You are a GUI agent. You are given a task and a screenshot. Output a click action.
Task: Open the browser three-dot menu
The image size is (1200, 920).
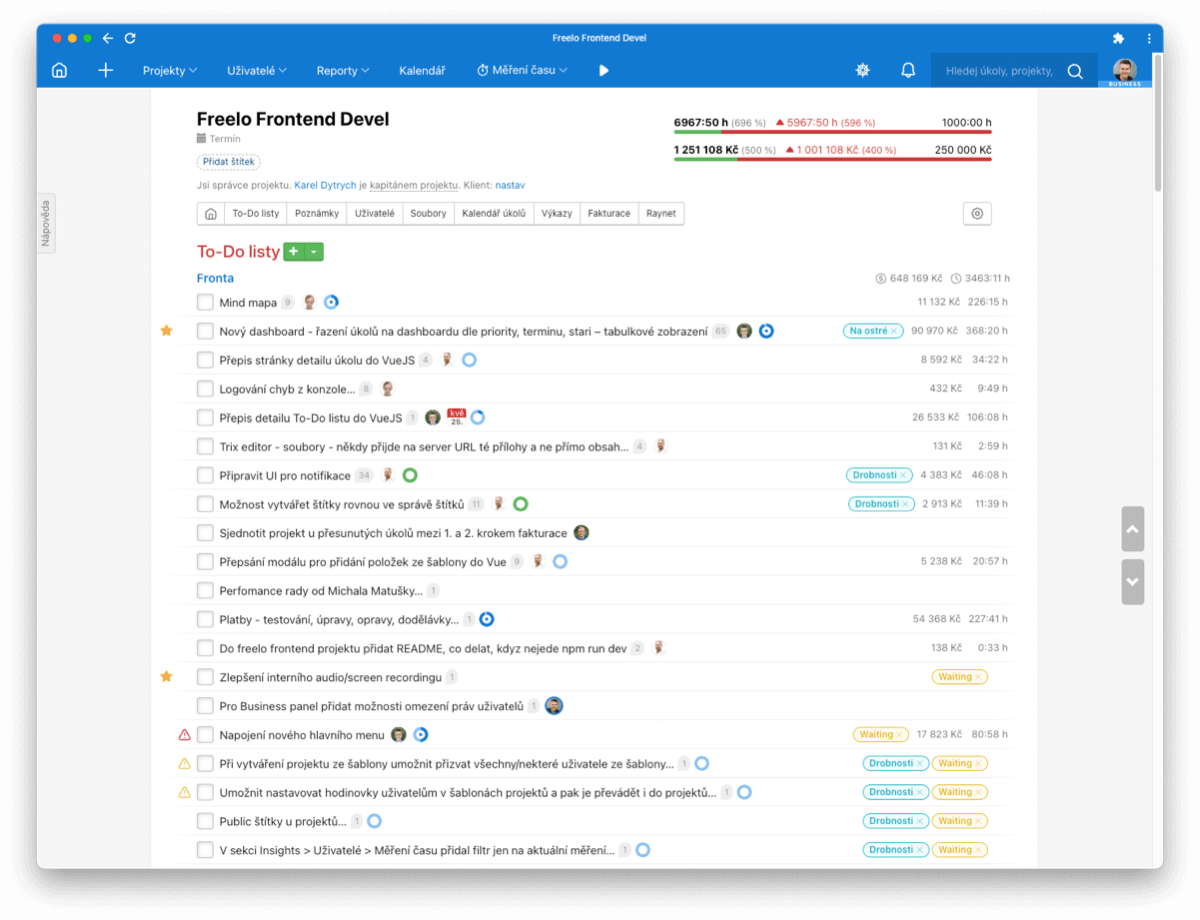[x=1148, y=38]
